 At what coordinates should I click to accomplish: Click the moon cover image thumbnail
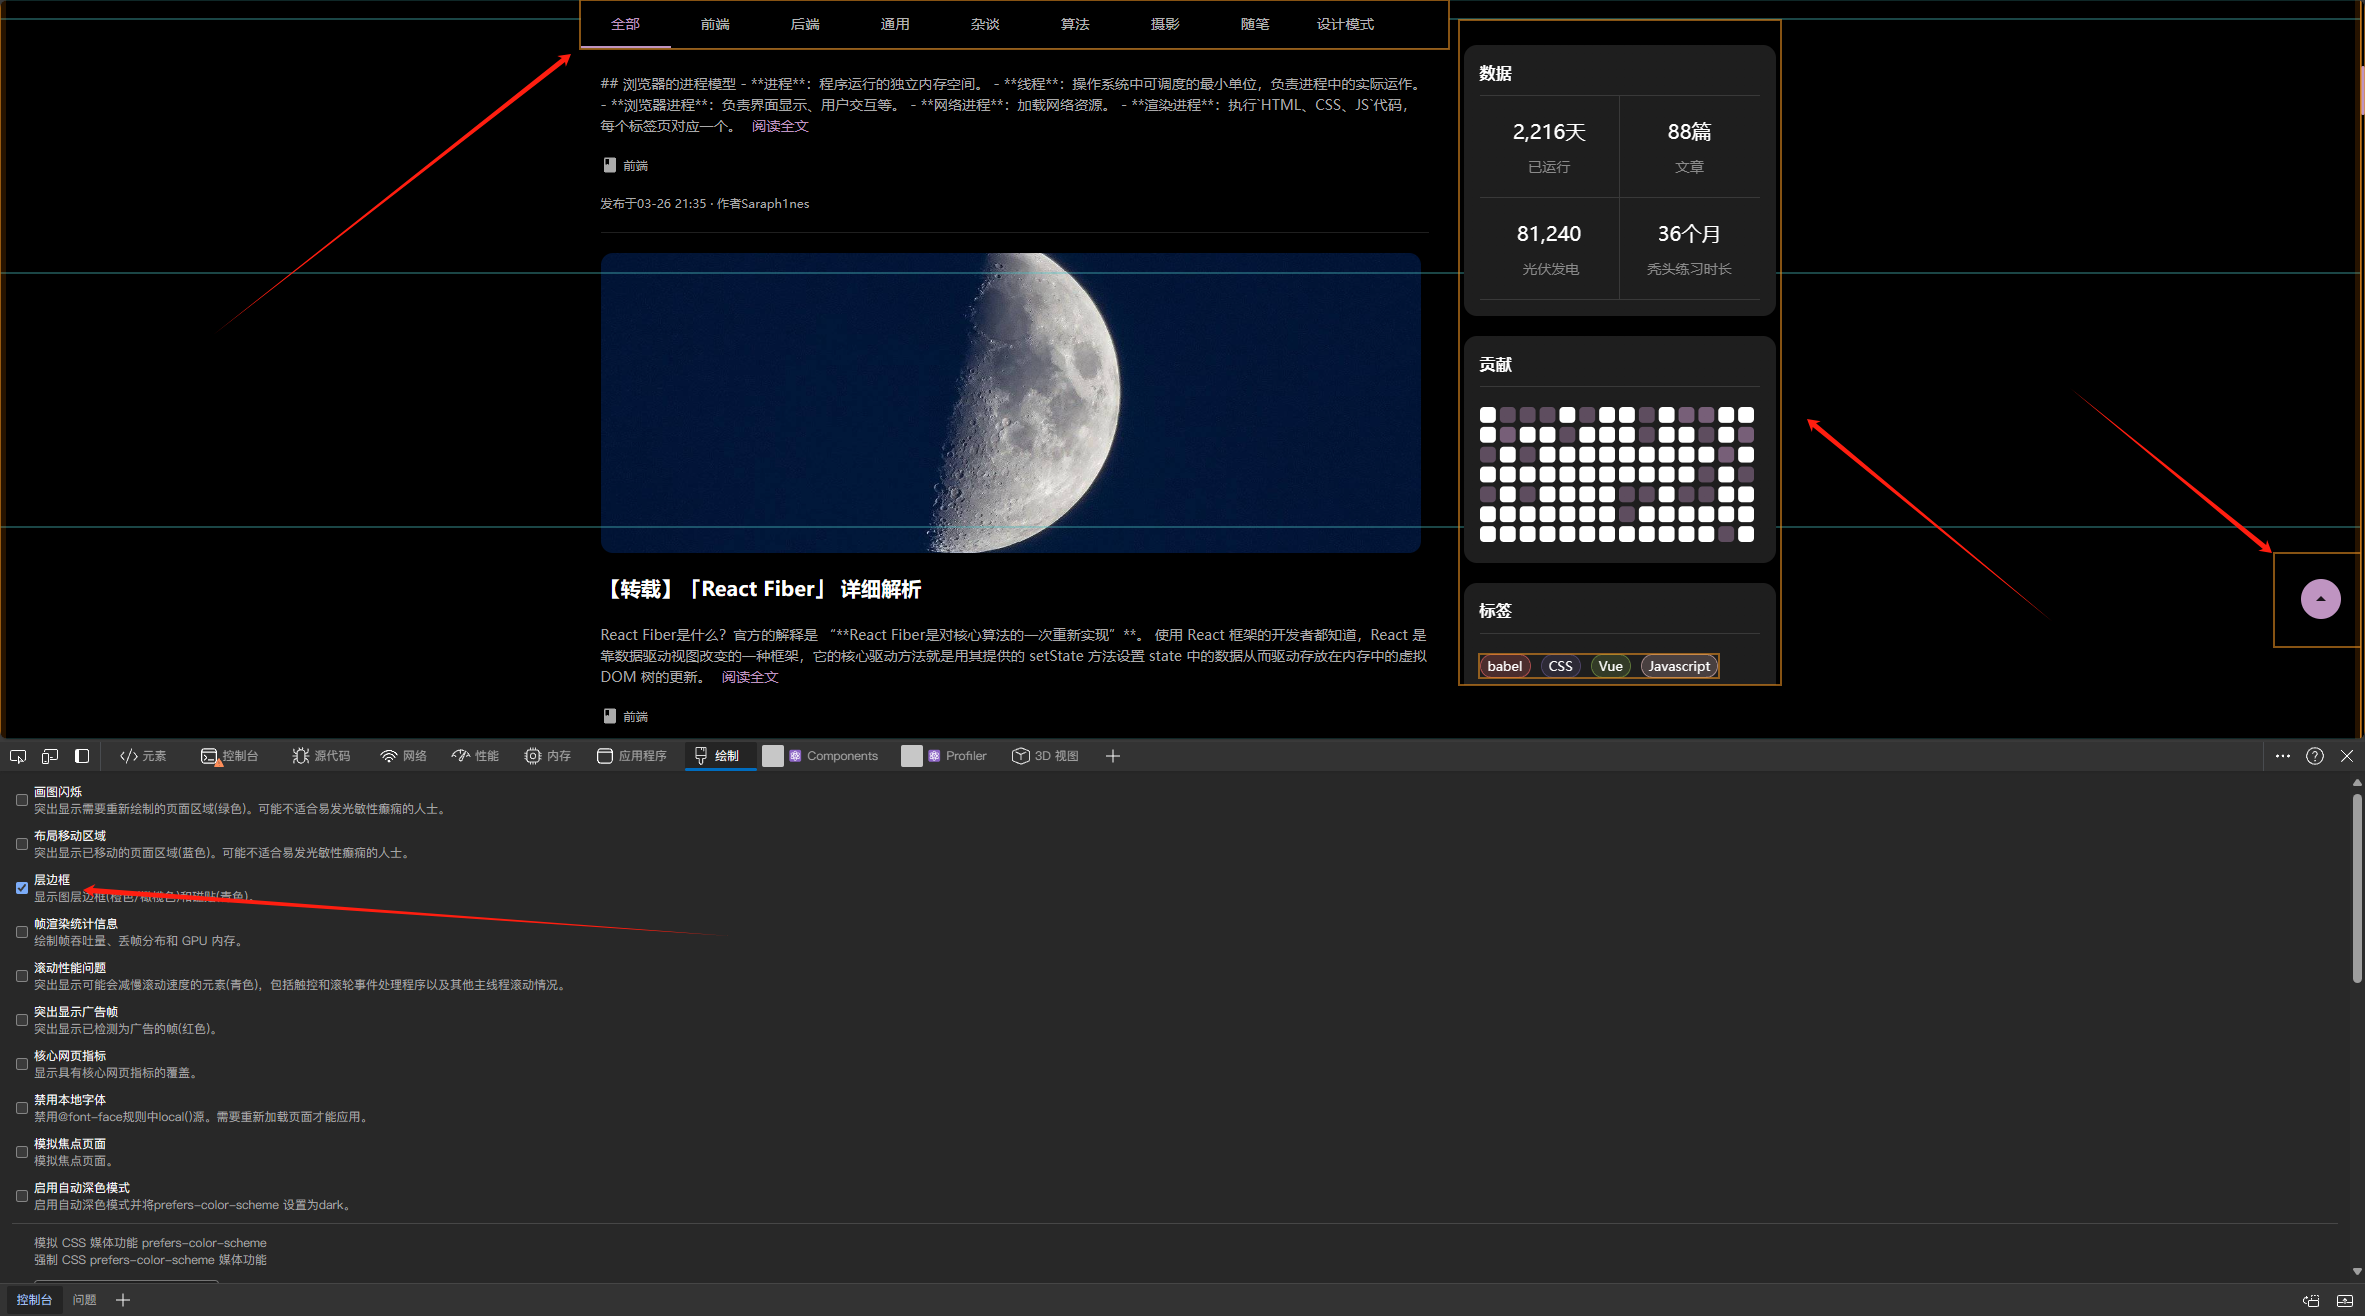click(1011, 403)
